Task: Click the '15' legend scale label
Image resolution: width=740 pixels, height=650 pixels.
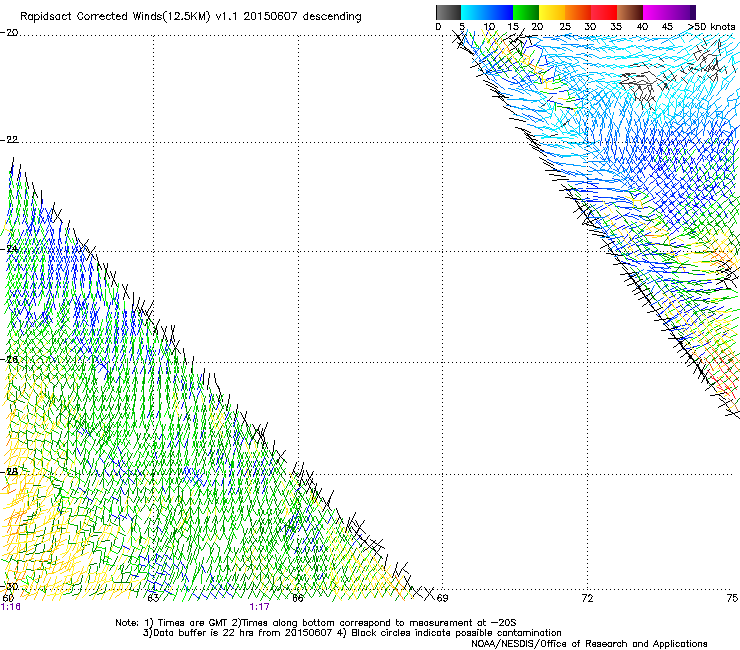Action: 513,26
